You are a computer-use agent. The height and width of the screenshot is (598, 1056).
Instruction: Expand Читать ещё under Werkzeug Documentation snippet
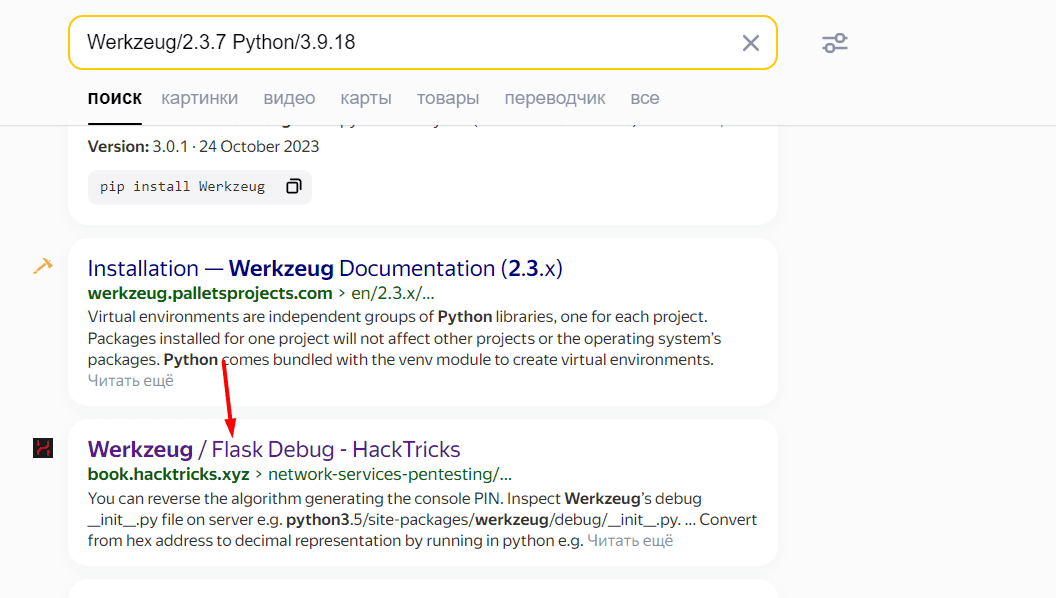130,380
